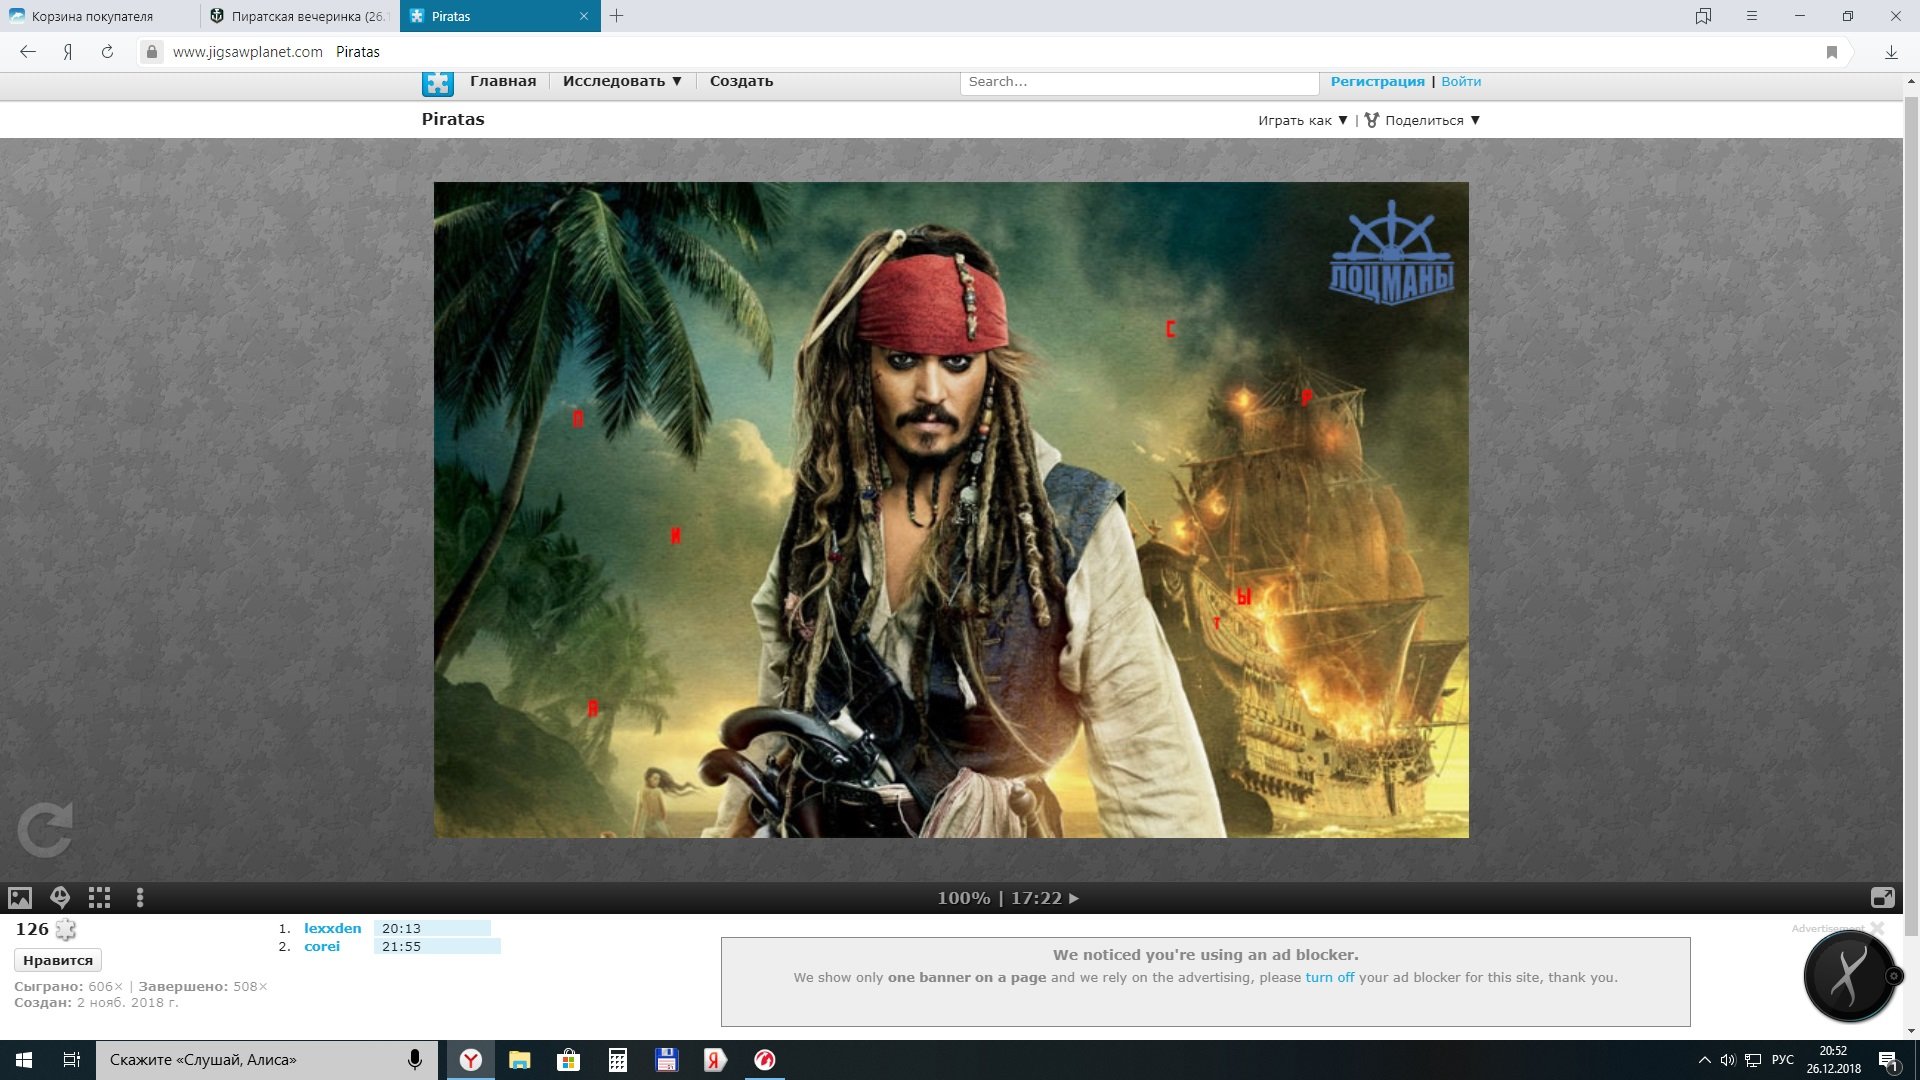
Task: Click the Регистрация link
Action: tap(1377, 82)
